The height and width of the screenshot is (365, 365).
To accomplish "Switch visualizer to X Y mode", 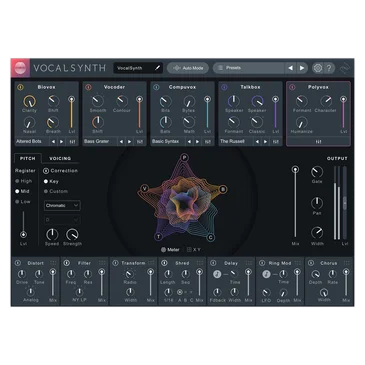I will [x=194, y=250].
